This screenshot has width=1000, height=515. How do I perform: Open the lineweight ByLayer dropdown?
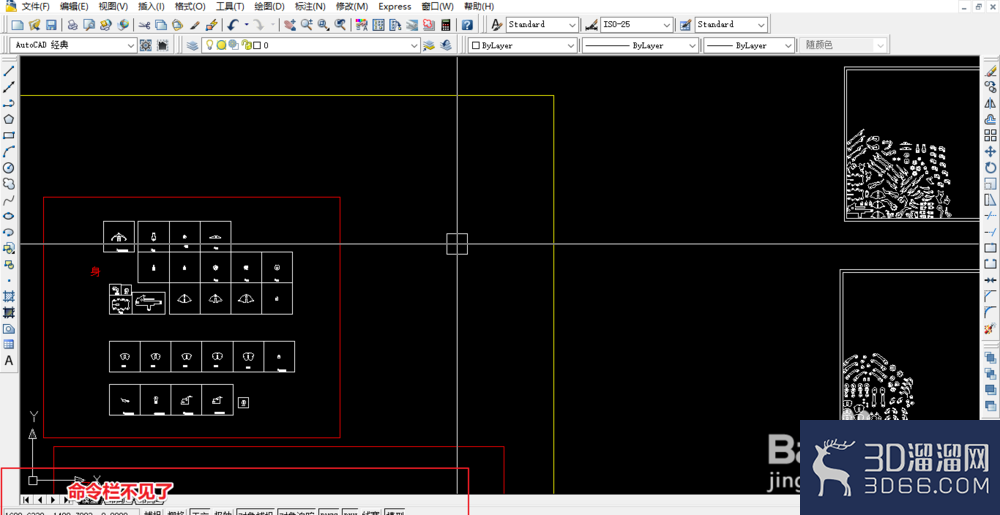click(x=788, y=45)
